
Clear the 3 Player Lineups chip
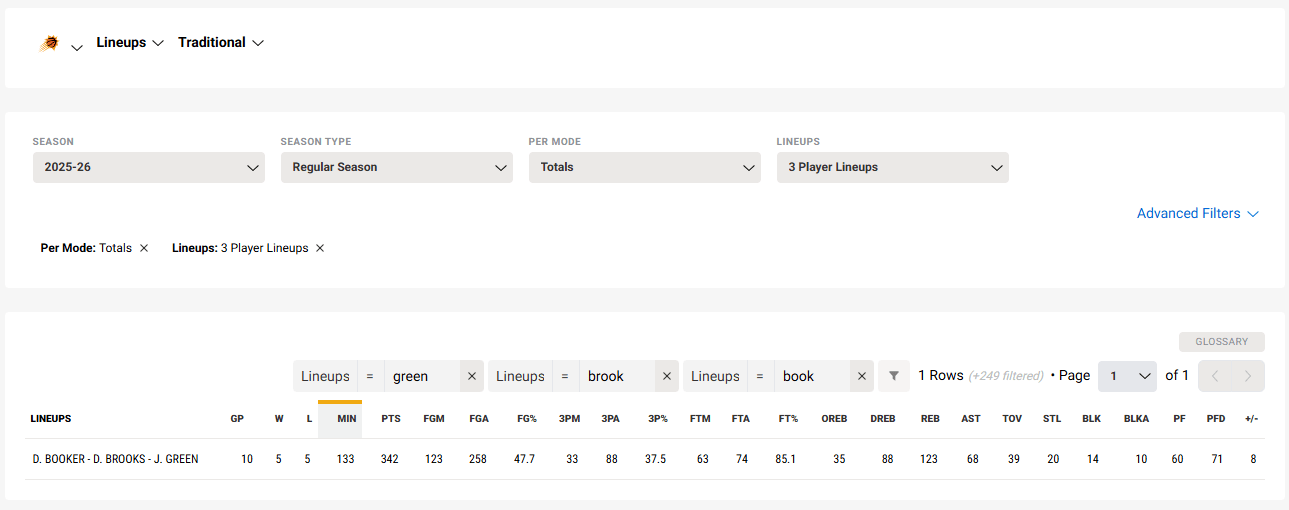point(320,249)
